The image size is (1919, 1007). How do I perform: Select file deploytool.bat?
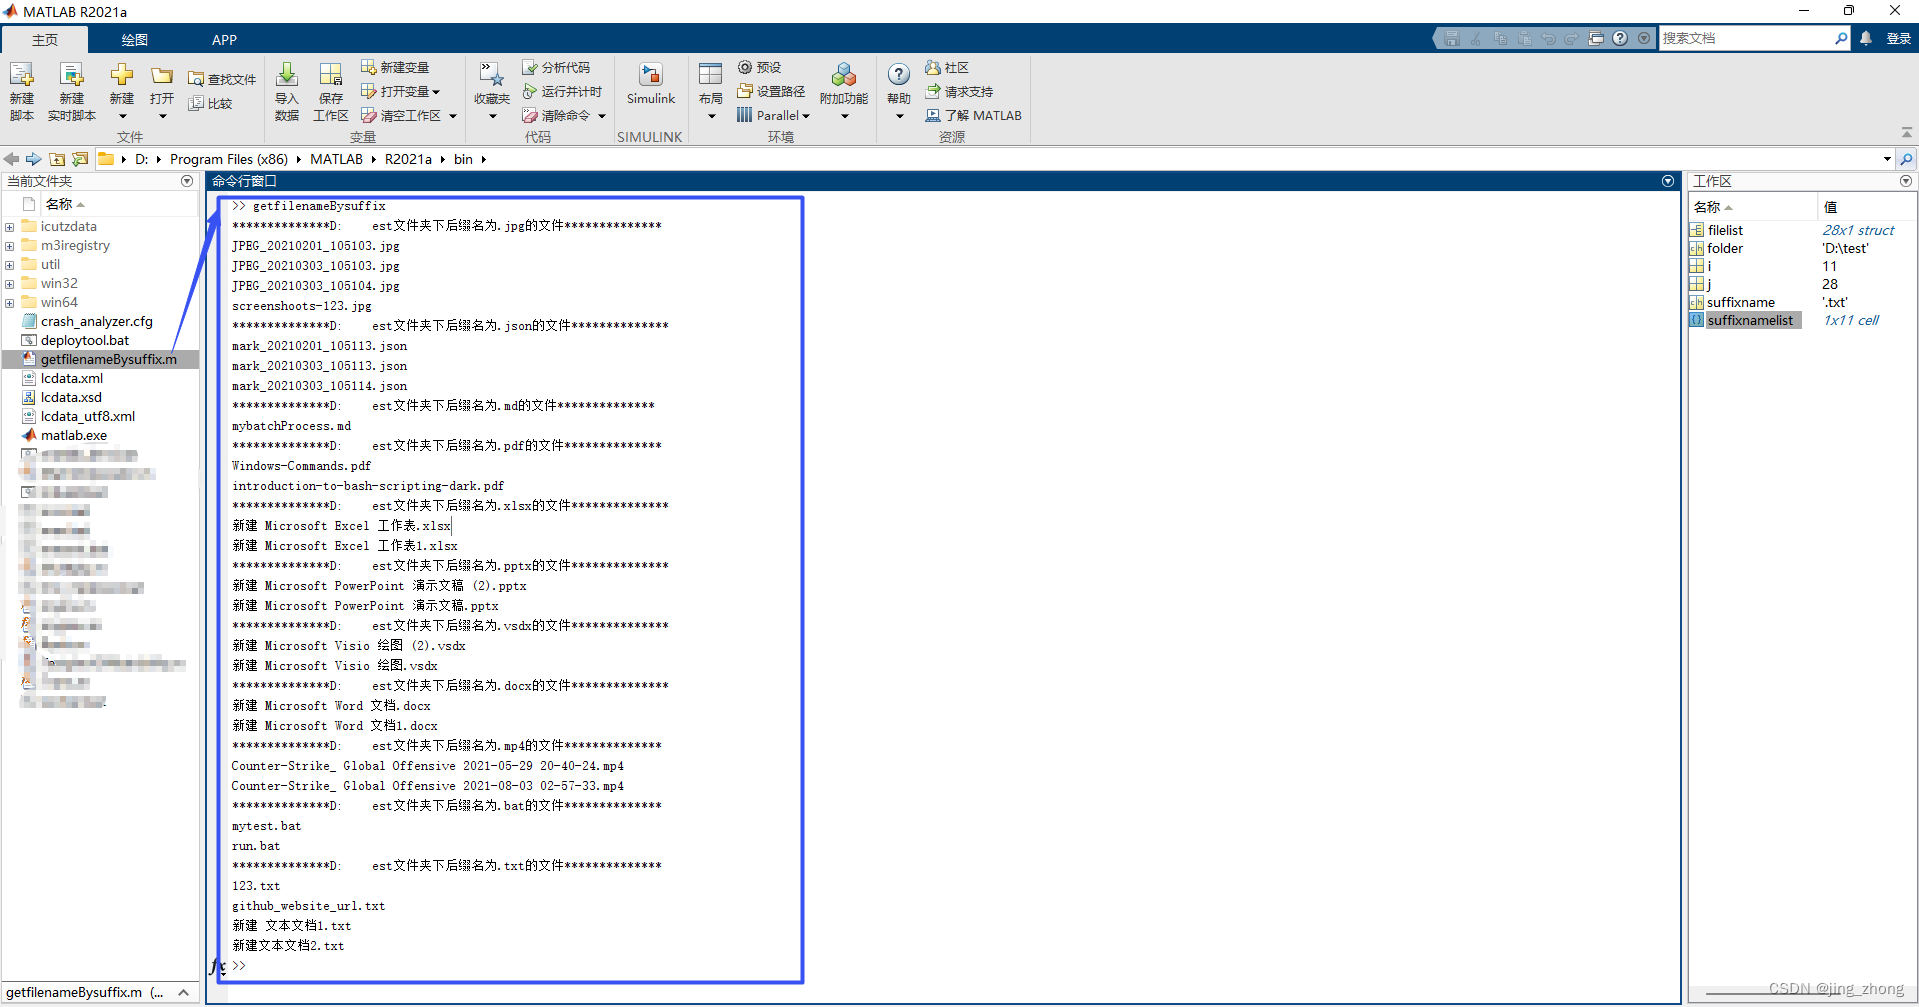[85, 340]
